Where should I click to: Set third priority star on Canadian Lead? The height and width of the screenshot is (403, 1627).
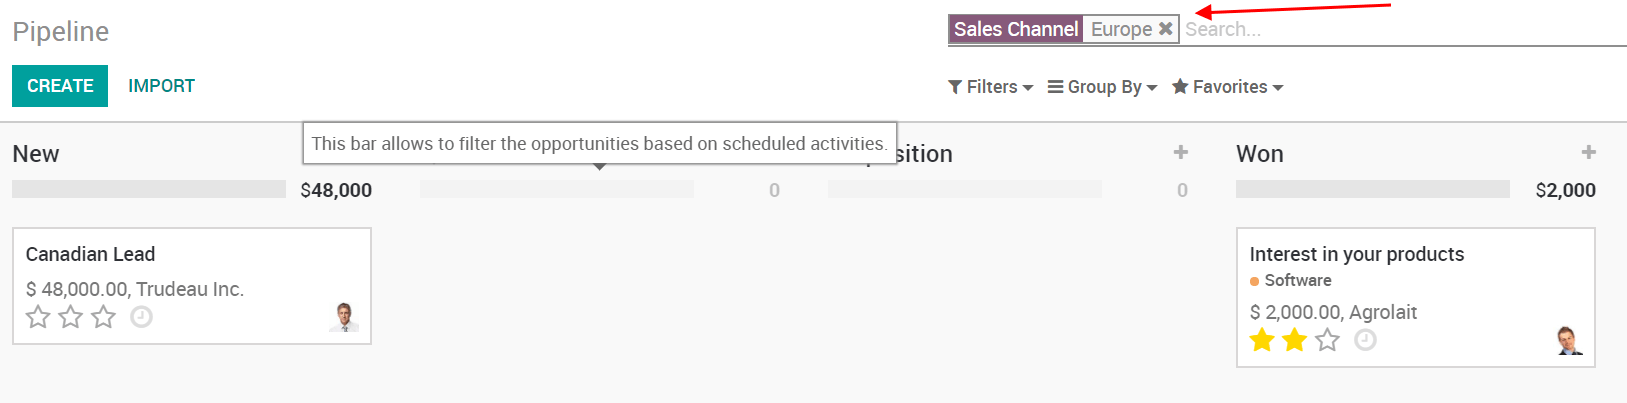104,317
